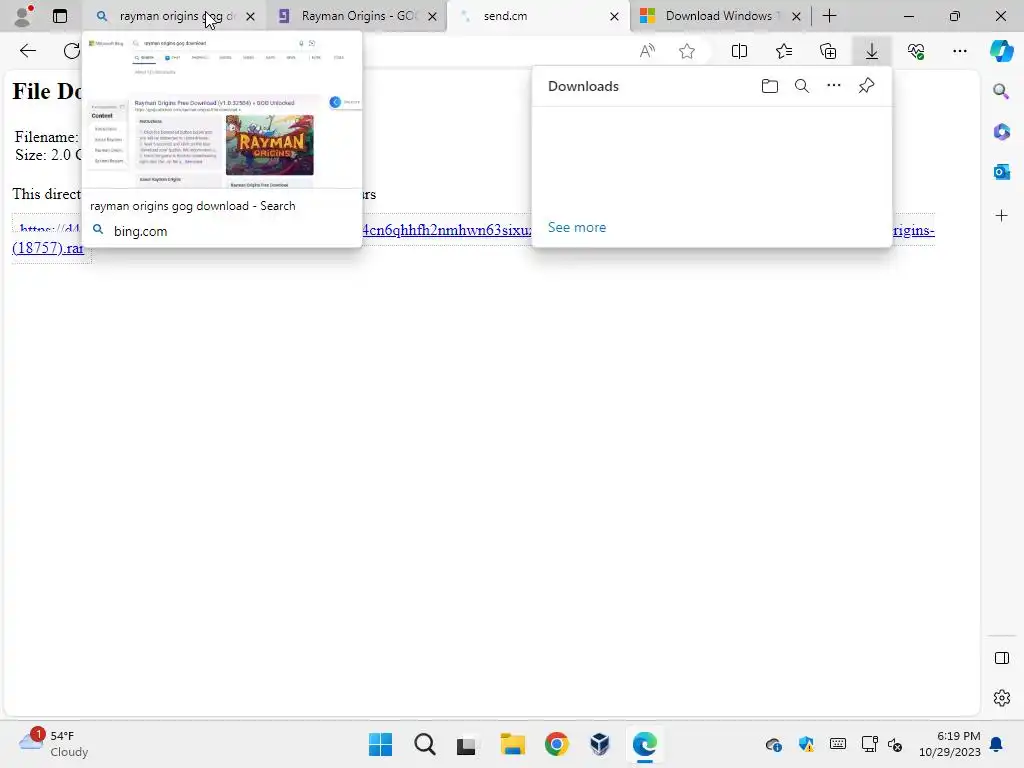
Task: Open Windows Security tray icon
Action: point(806,744)
